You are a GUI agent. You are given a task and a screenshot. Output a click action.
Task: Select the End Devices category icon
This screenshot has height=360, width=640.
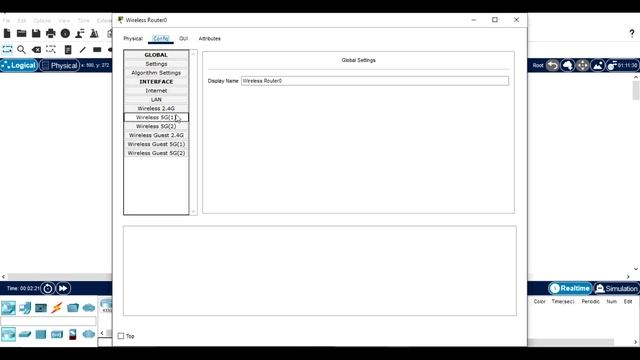point(25,308)
